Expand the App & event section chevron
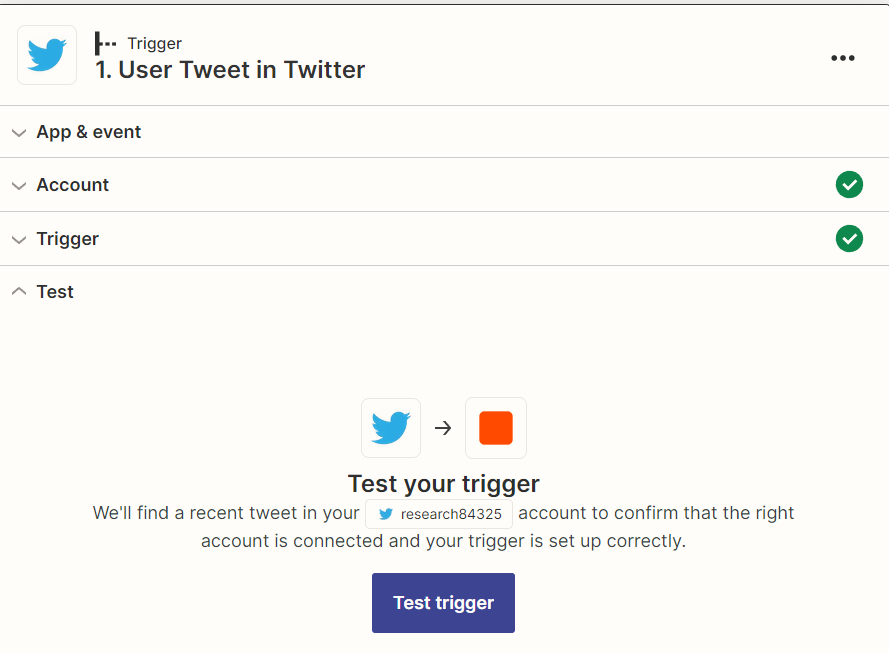Image resolution: width=889 pixels, height=653 pixels. click(19, 133)
